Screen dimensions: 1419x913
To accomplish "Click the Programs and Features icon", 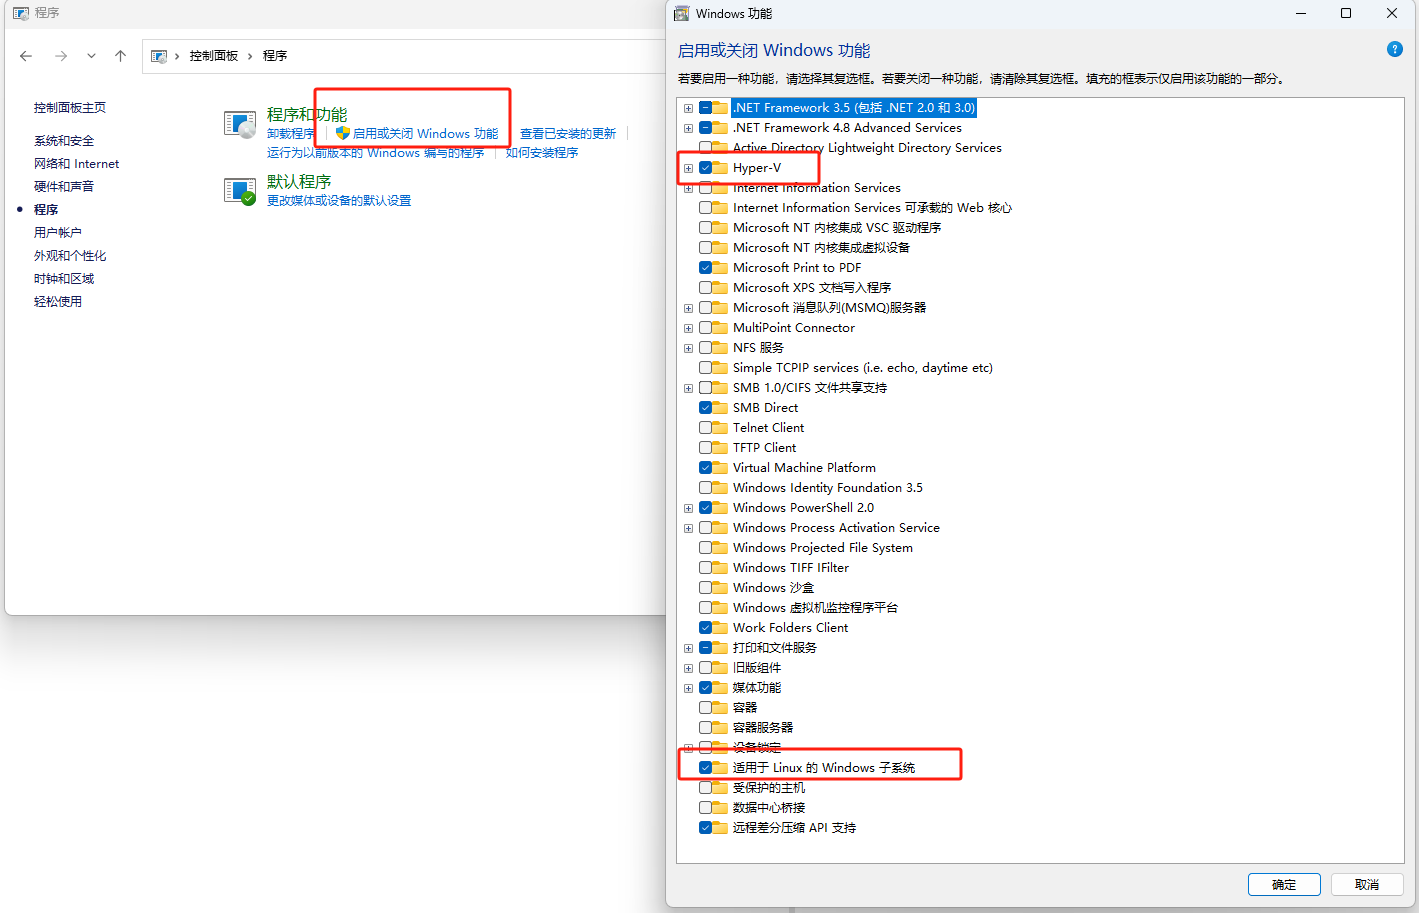I will click(x=240, y=125).
